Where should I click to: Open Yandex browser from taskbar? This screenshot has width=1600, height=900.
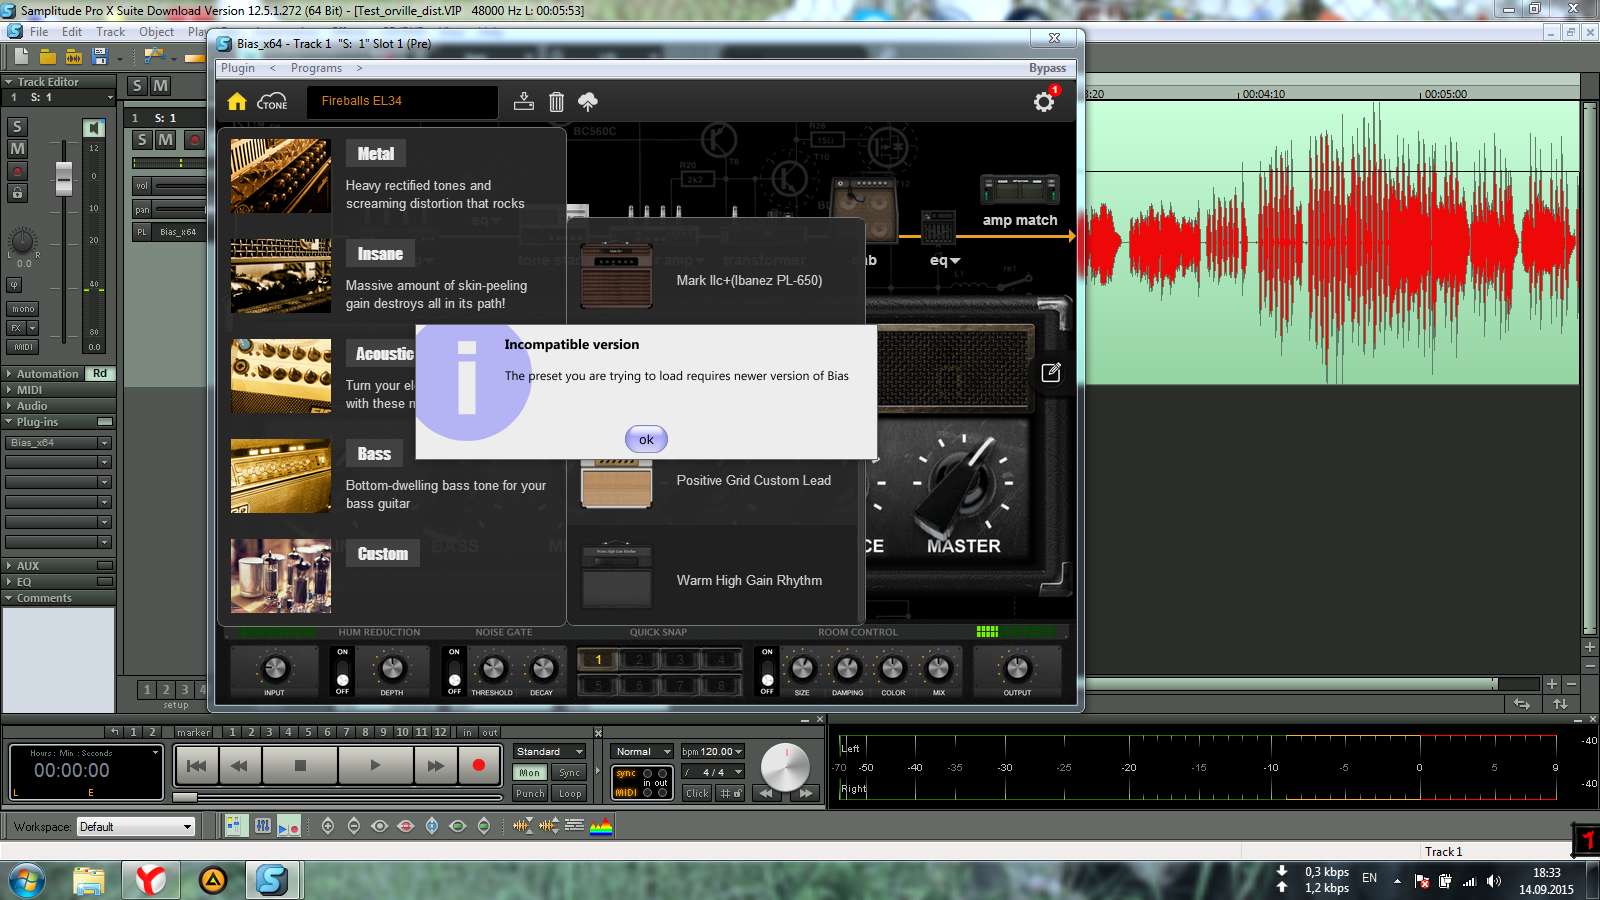click(x=150, y=880)
